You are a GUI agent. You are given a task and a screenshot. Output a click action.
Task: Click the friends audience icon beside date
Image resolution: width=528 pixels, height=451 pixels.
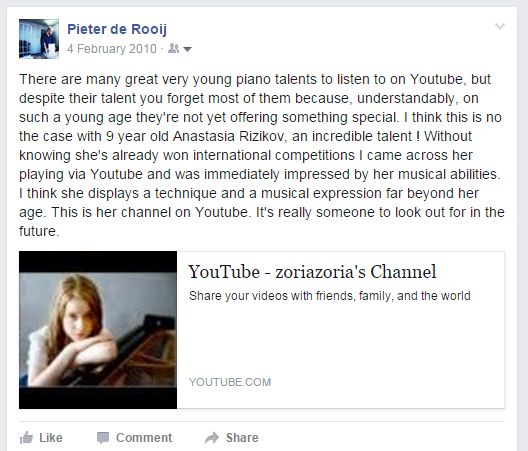173,49
